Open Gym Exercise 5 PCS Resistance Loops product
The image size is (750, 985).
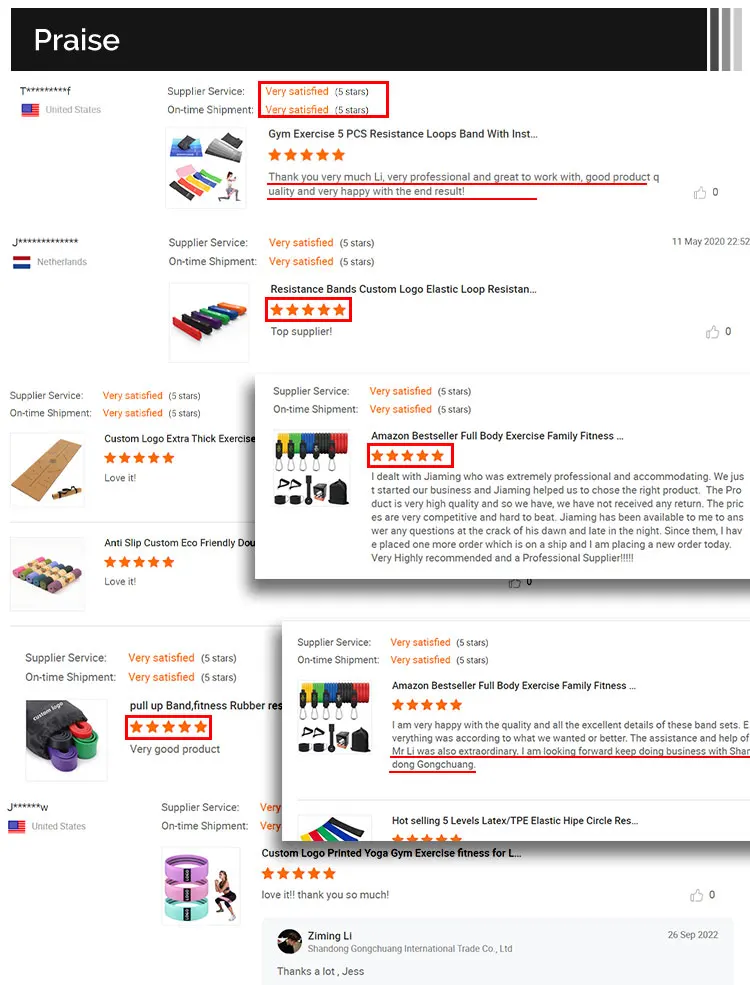pyautogui.click(x=403, y=134)
